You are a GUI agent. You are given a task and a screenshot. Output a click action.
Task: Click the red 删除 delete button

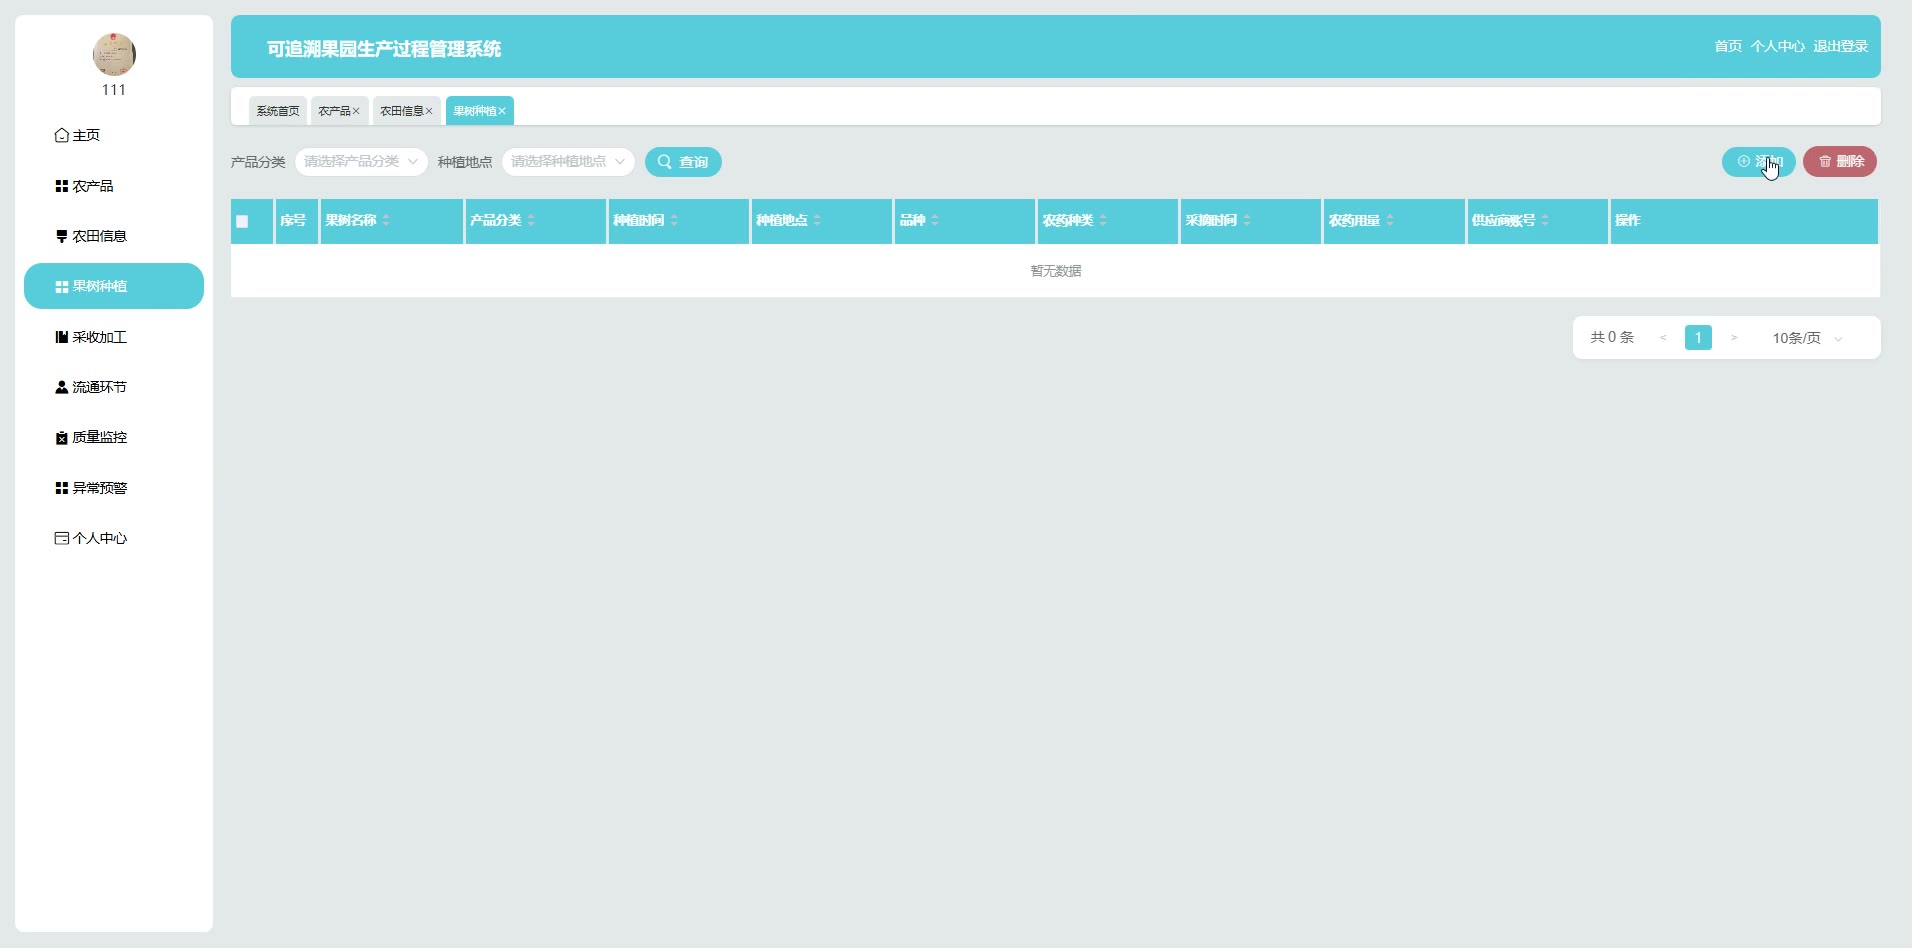(1840, 162)
